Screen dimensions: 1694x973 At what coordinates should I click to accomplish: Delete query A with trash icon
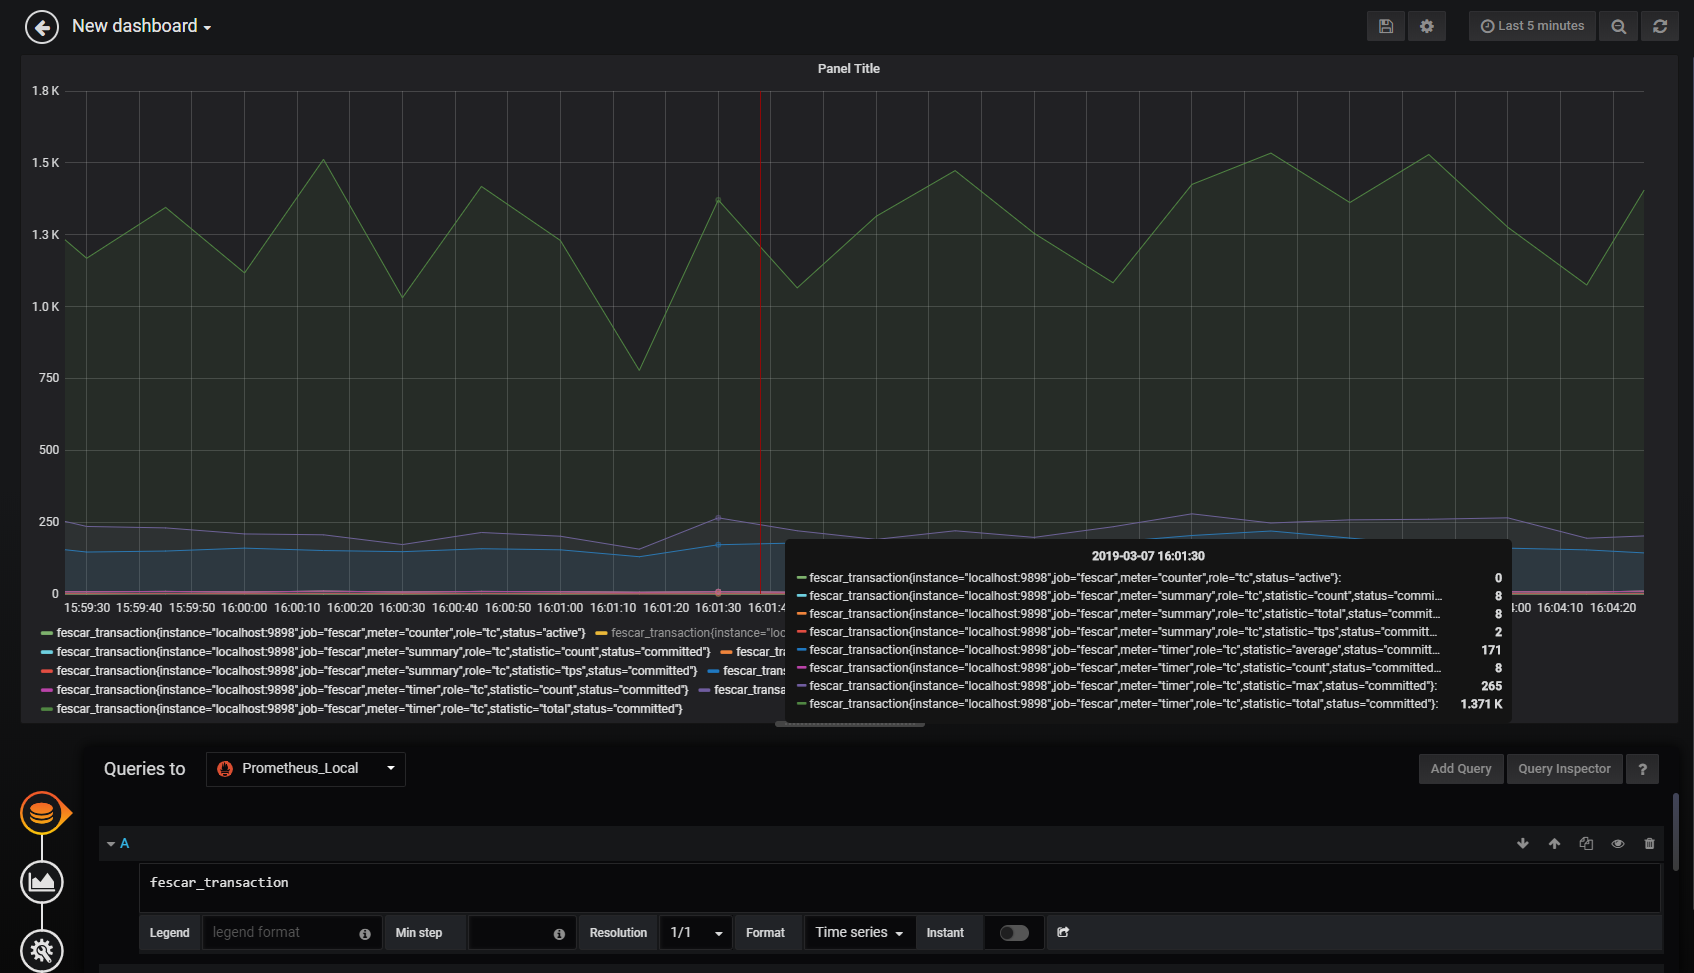coord(1649,844)
